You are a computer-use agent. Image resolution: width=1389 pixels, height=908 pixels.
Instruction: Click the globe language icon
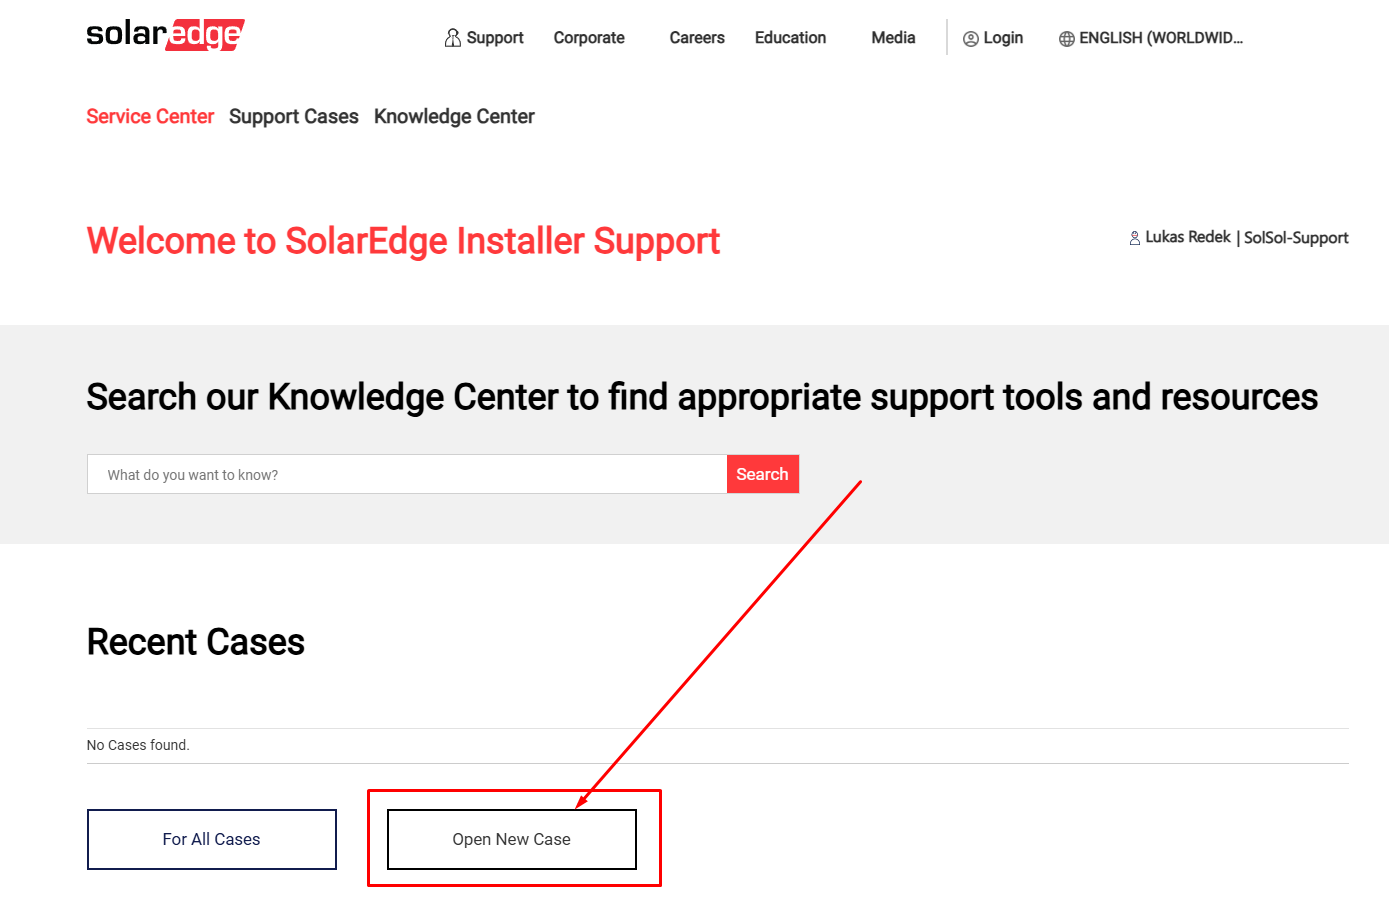[1067, 39]
